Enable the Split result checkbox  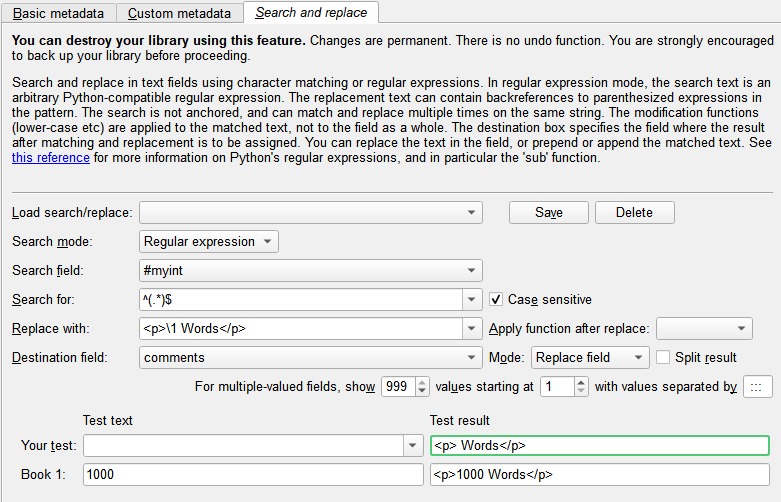pos(663,357)
